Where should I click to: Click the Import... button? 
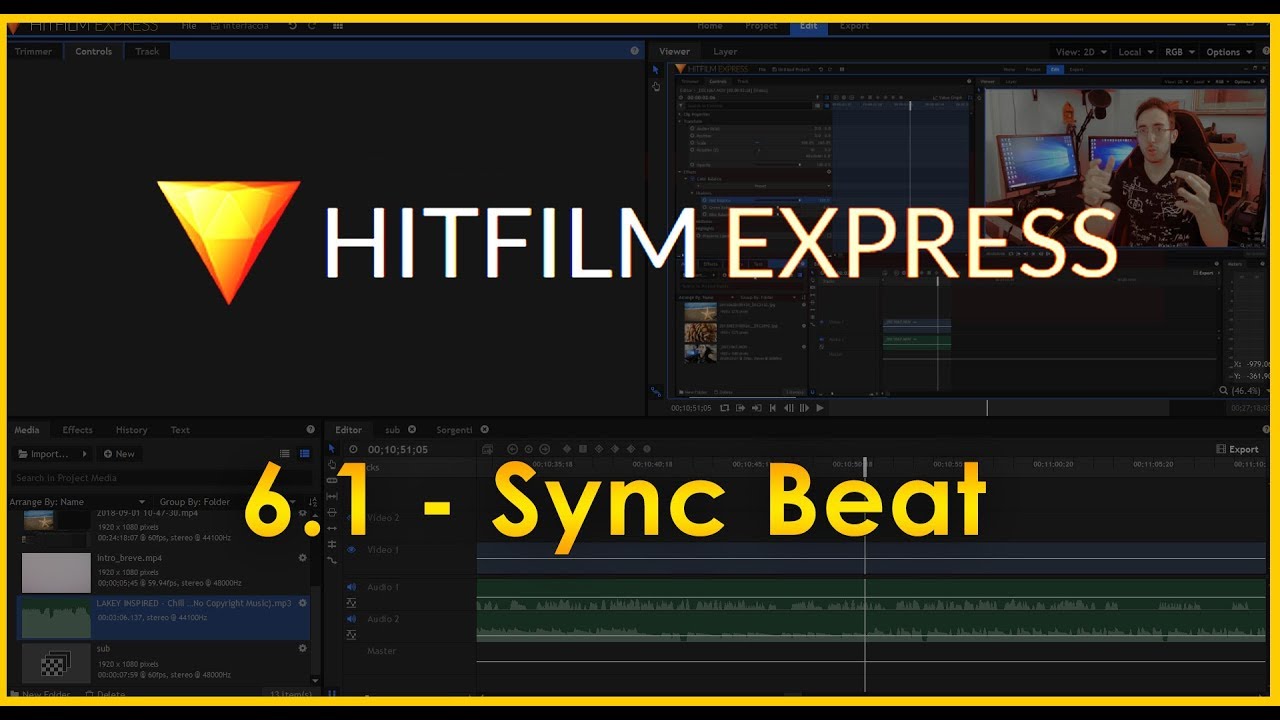(44, 454)
